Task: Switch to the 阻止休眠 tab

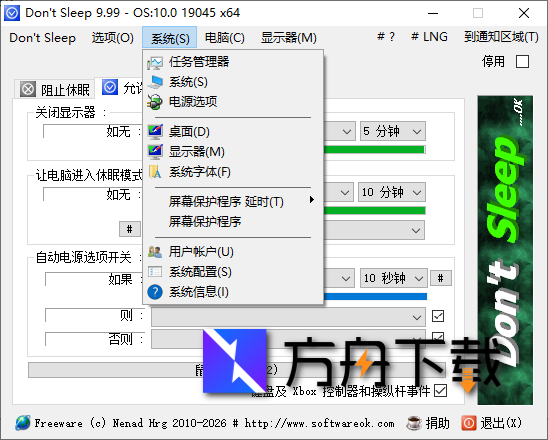Action: [x=55, y=89]
